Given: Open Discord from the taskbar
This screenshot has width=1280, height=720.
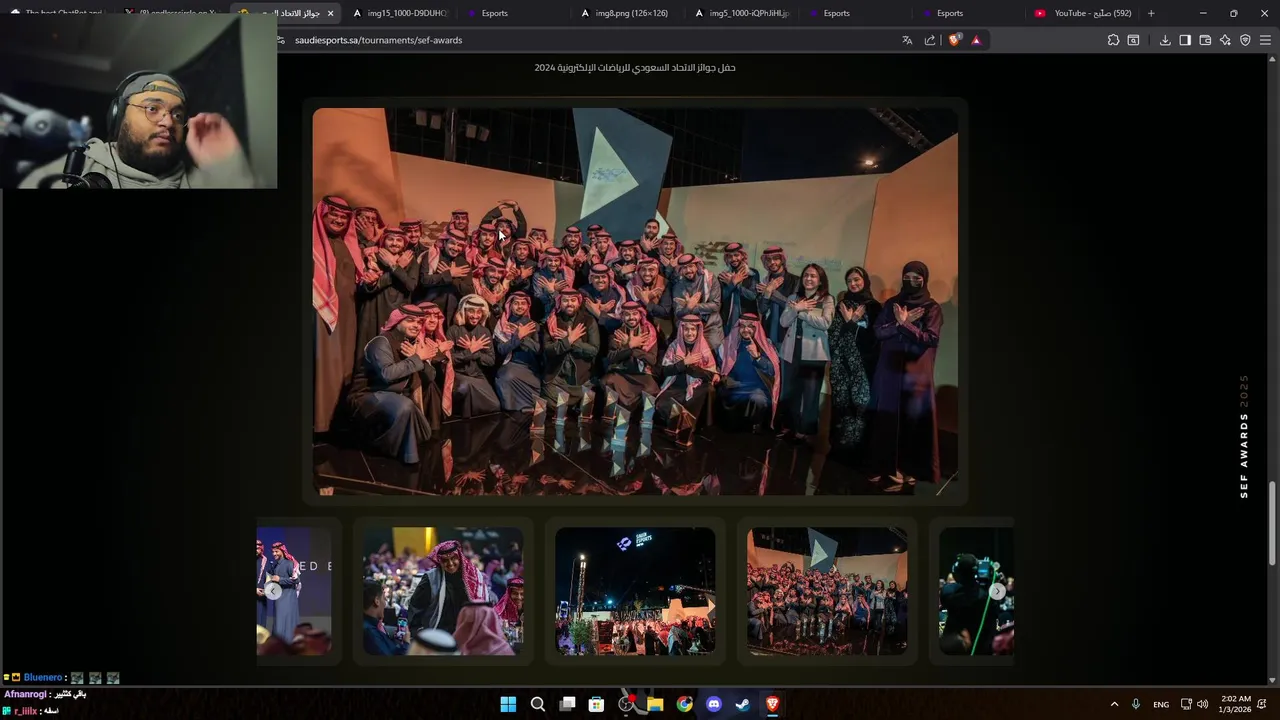Looking at the screenshot, I should (x=714, y=704).
